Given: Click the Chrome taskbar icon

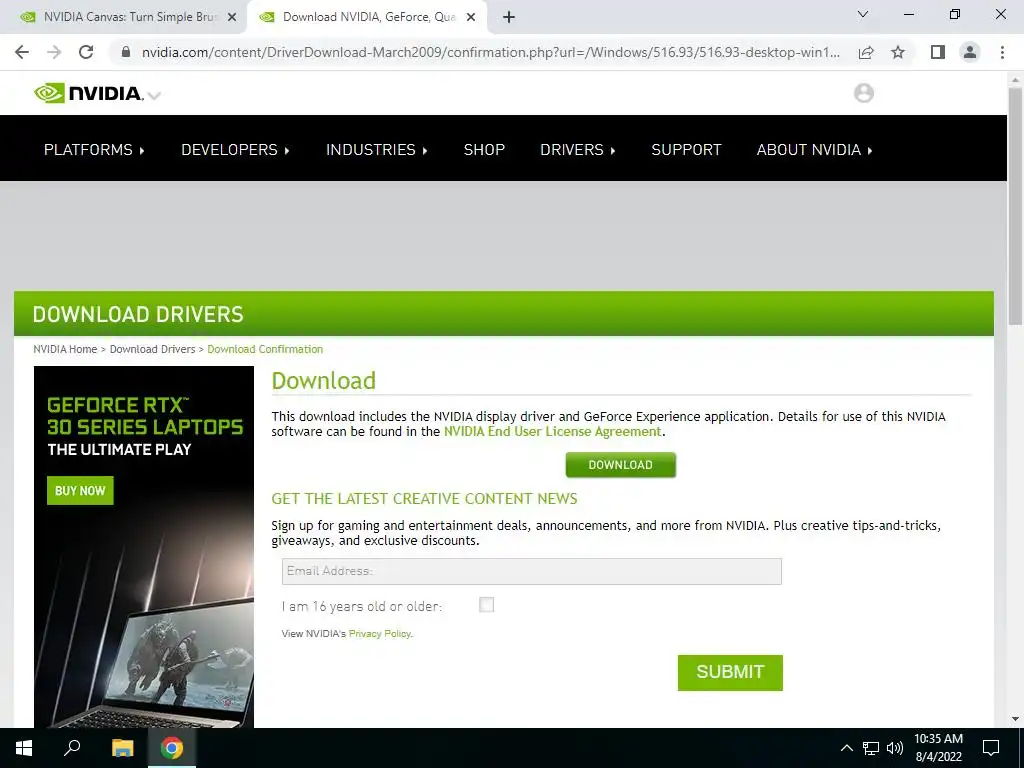Looking at the screenshot, I should pyautogui.click(x=172, y=748).
